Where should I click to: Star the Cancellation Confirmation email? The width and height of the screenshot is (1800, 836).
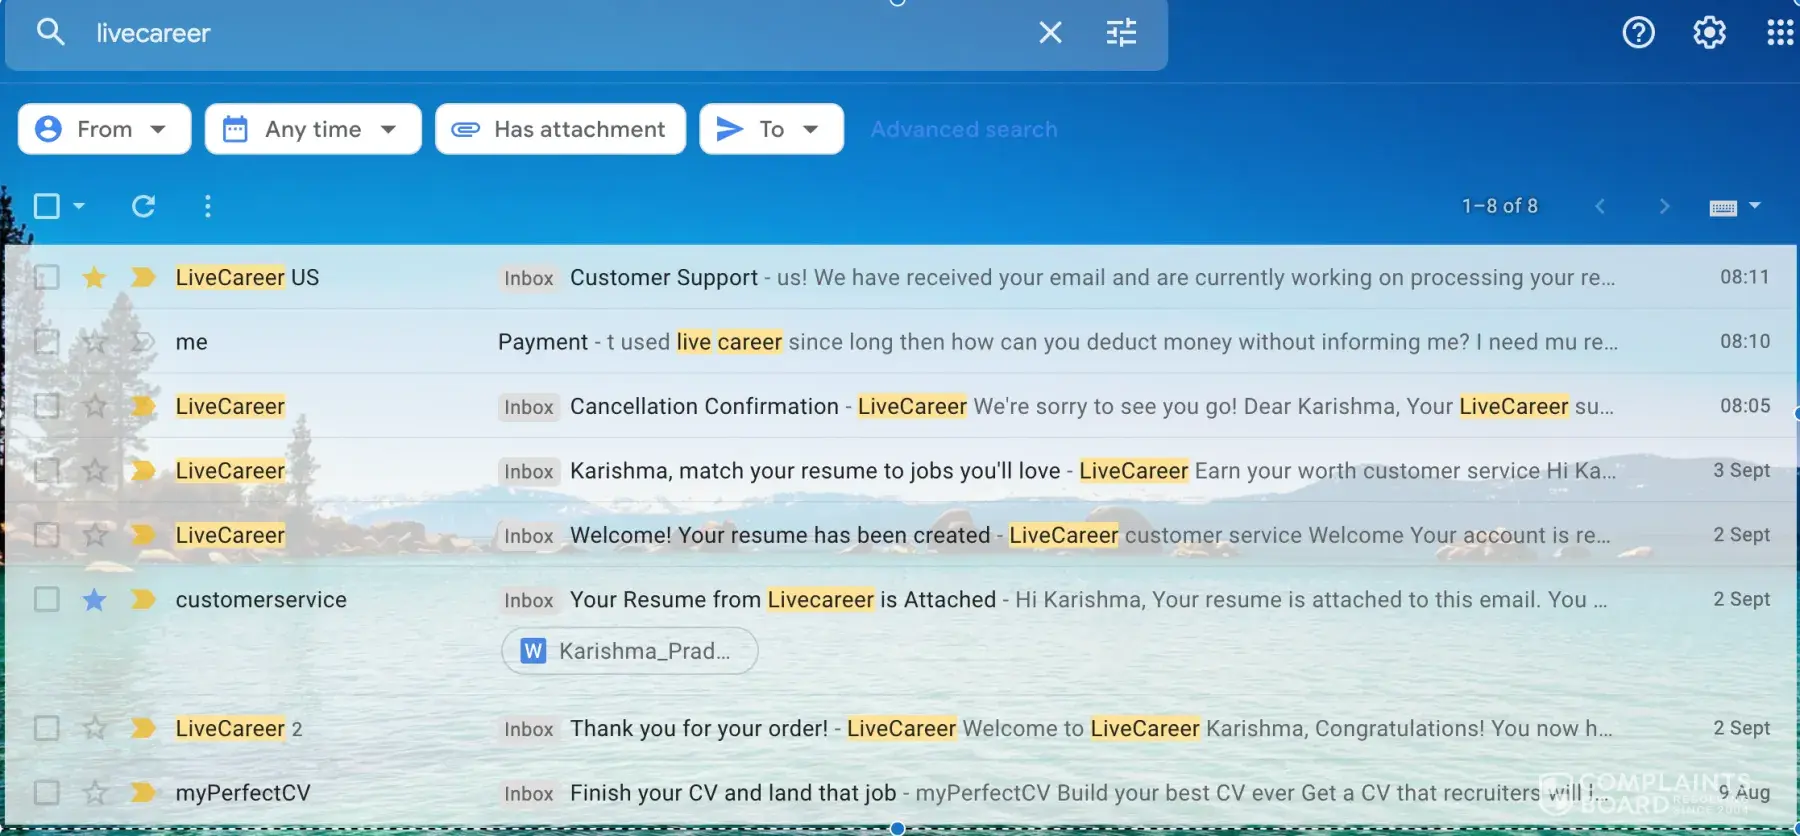click(95, 406)
